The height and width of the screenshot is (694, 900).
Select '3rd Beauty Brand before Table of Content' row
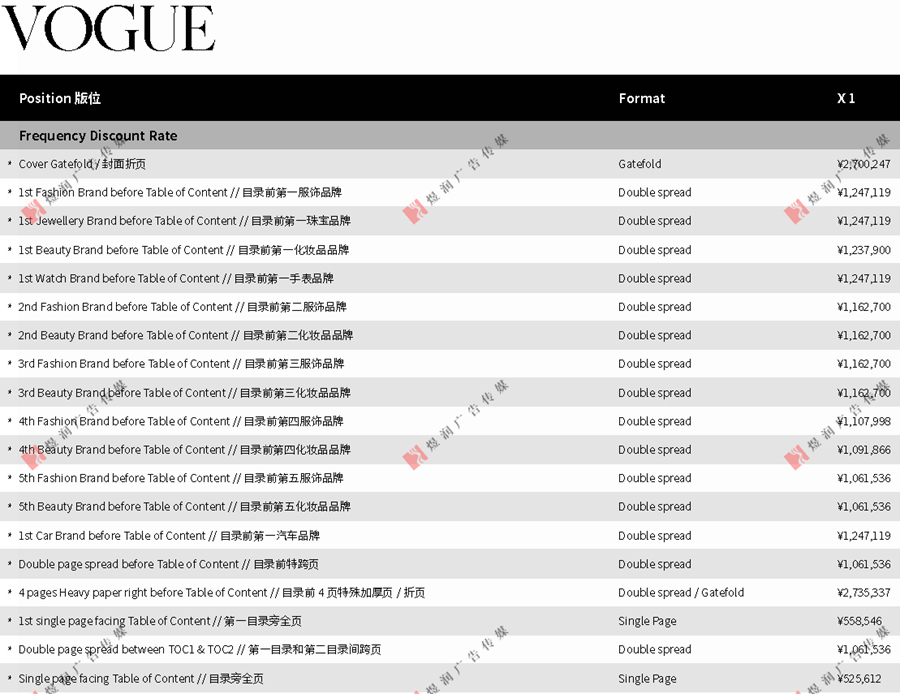point(450,393)
